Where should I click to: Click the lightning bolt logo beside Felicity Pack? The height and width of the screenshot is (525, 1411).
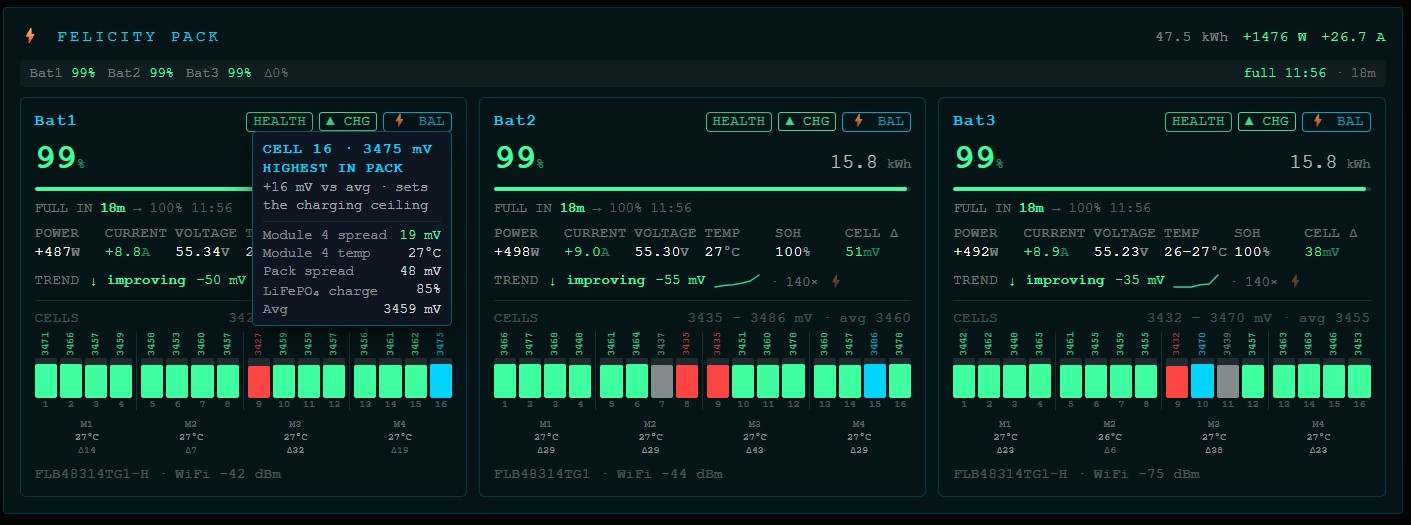pyautogui.click(x=30, y=36)
